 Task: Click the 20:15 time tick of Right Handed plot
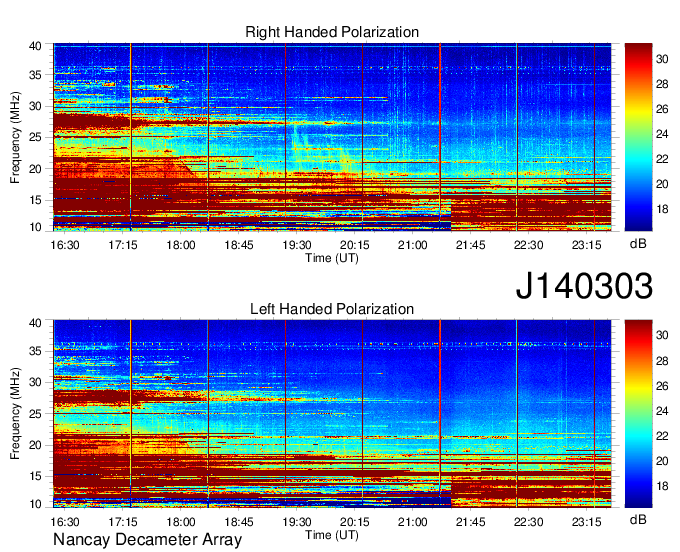tap(355, 245)
